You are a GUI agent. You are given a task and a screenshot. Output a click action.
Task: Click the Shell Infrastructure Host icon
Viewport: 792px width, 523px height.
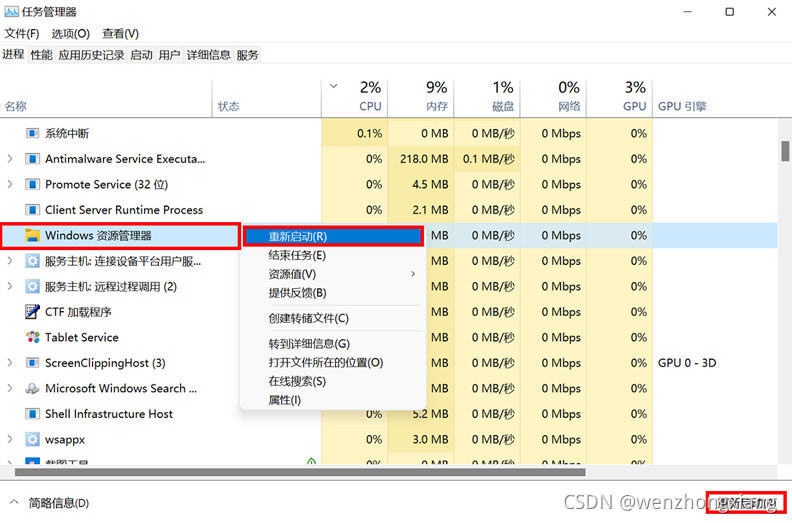point(32,414)
